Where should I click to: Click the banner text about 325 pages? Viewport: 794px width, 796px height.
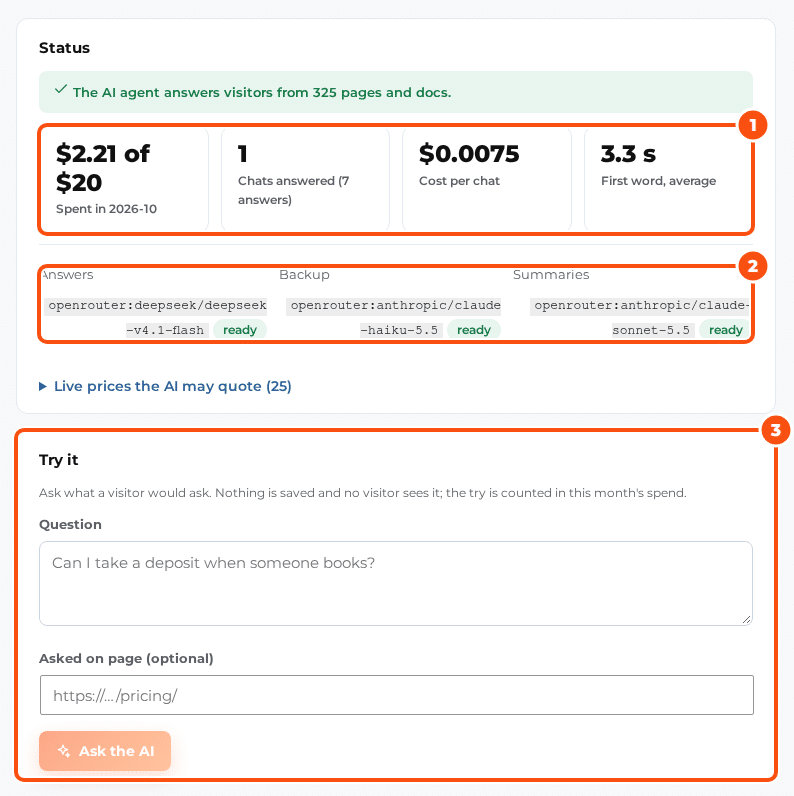[x=262, y=92]
